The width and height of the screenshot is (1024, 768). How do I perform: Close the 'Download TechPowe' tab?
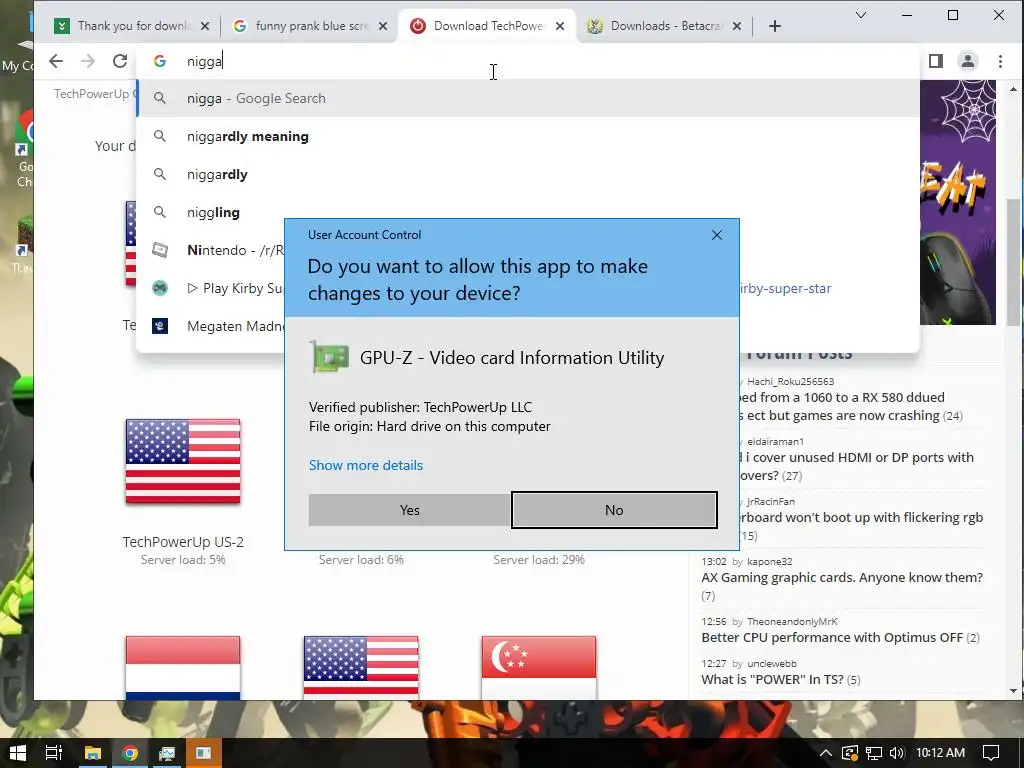pyautogui.click(x=560, y=26)
